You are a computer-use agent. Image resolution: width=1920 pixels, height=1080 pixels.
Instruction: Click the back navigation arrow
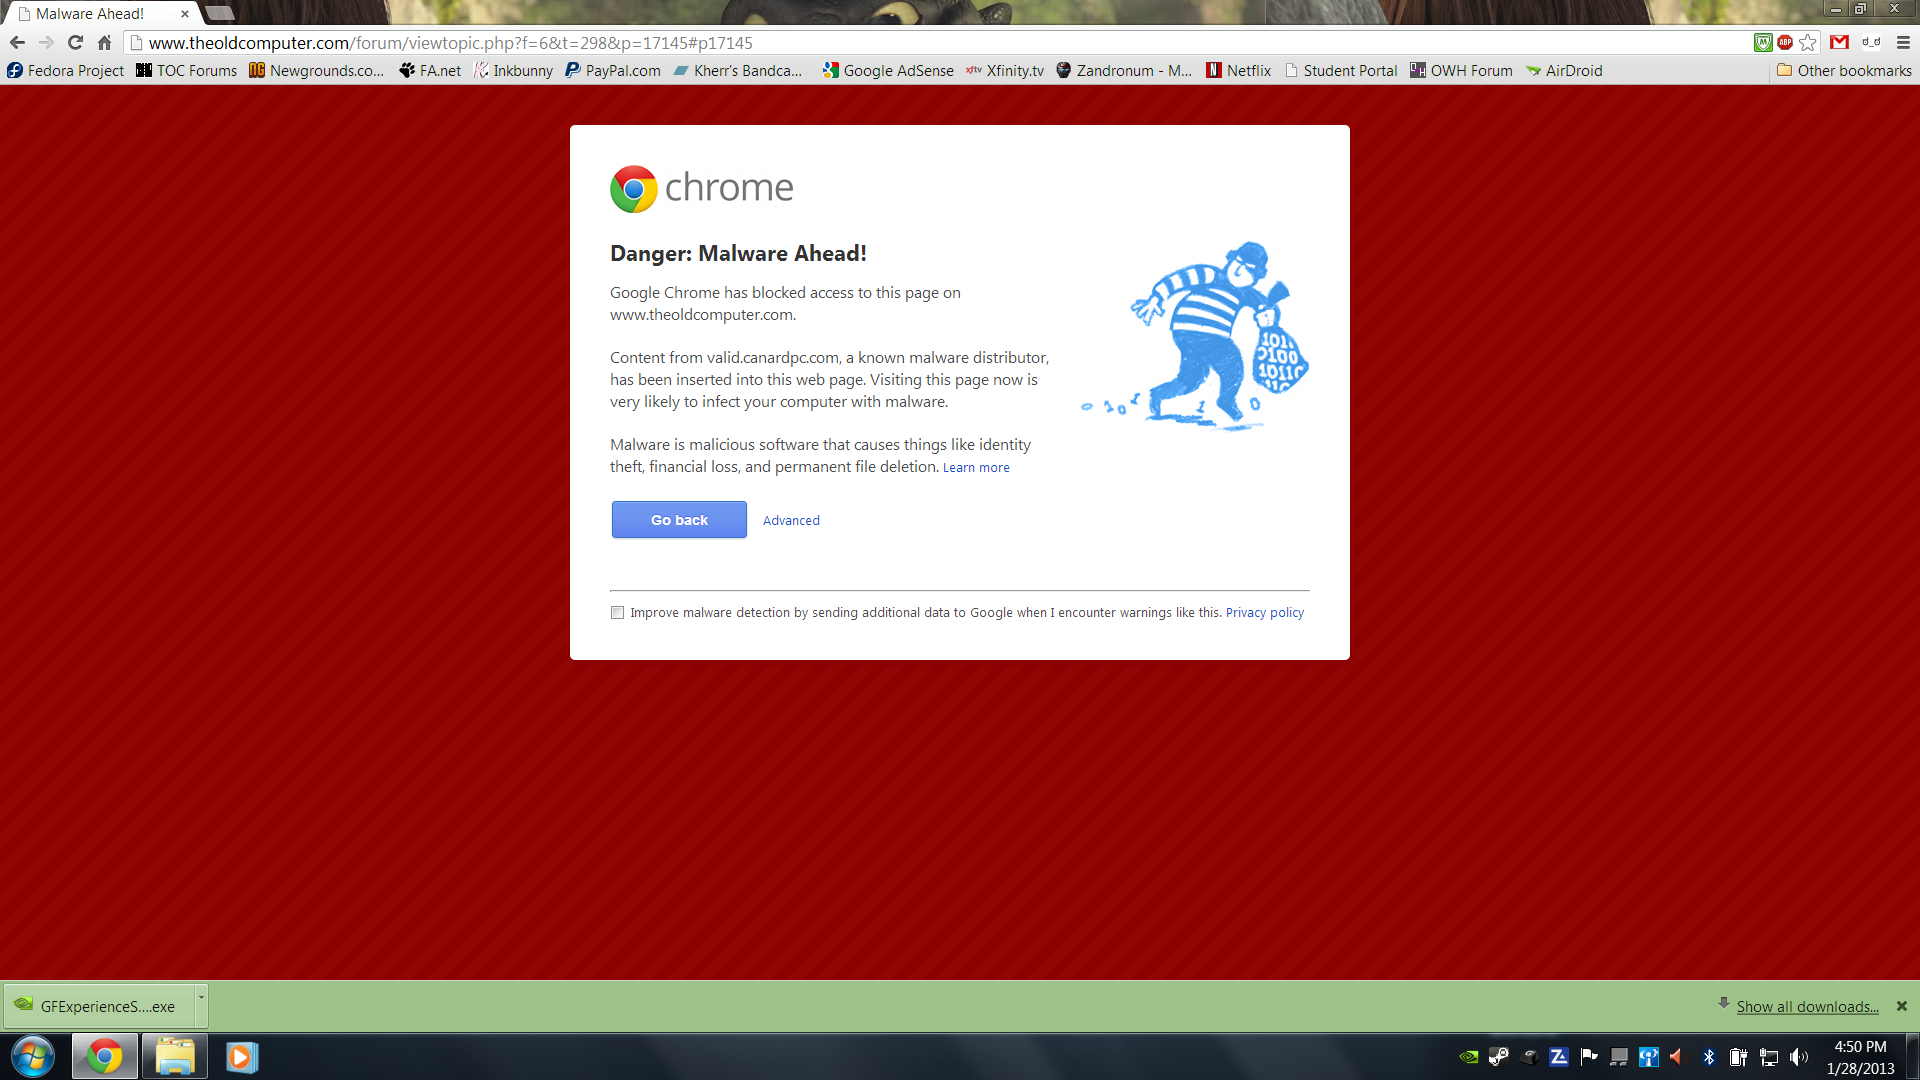click(17, 43)
